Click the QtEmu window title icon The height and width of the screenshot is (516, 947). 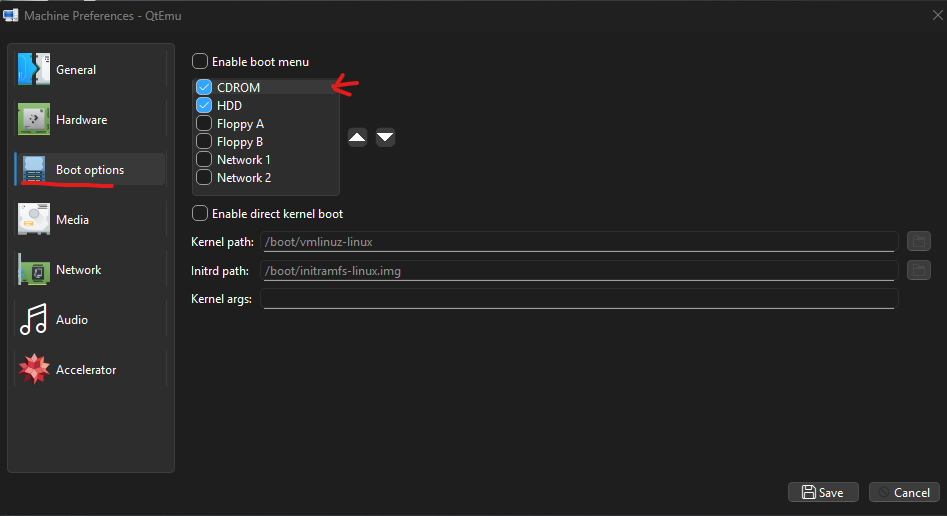click(12, 15)
